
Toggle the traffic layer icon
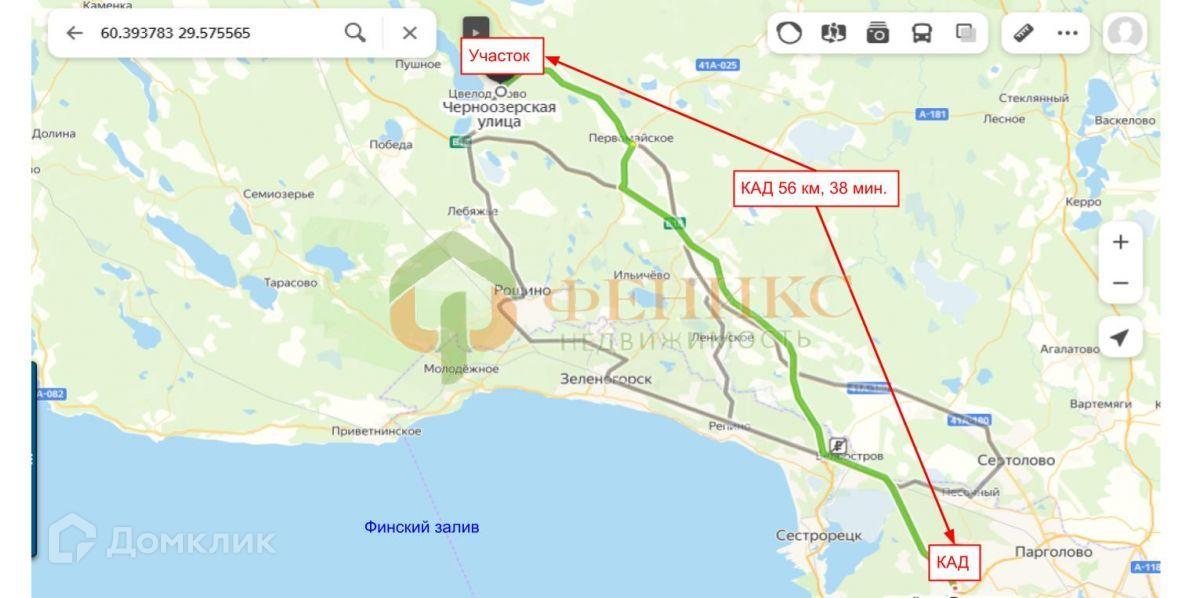(790, 33)
